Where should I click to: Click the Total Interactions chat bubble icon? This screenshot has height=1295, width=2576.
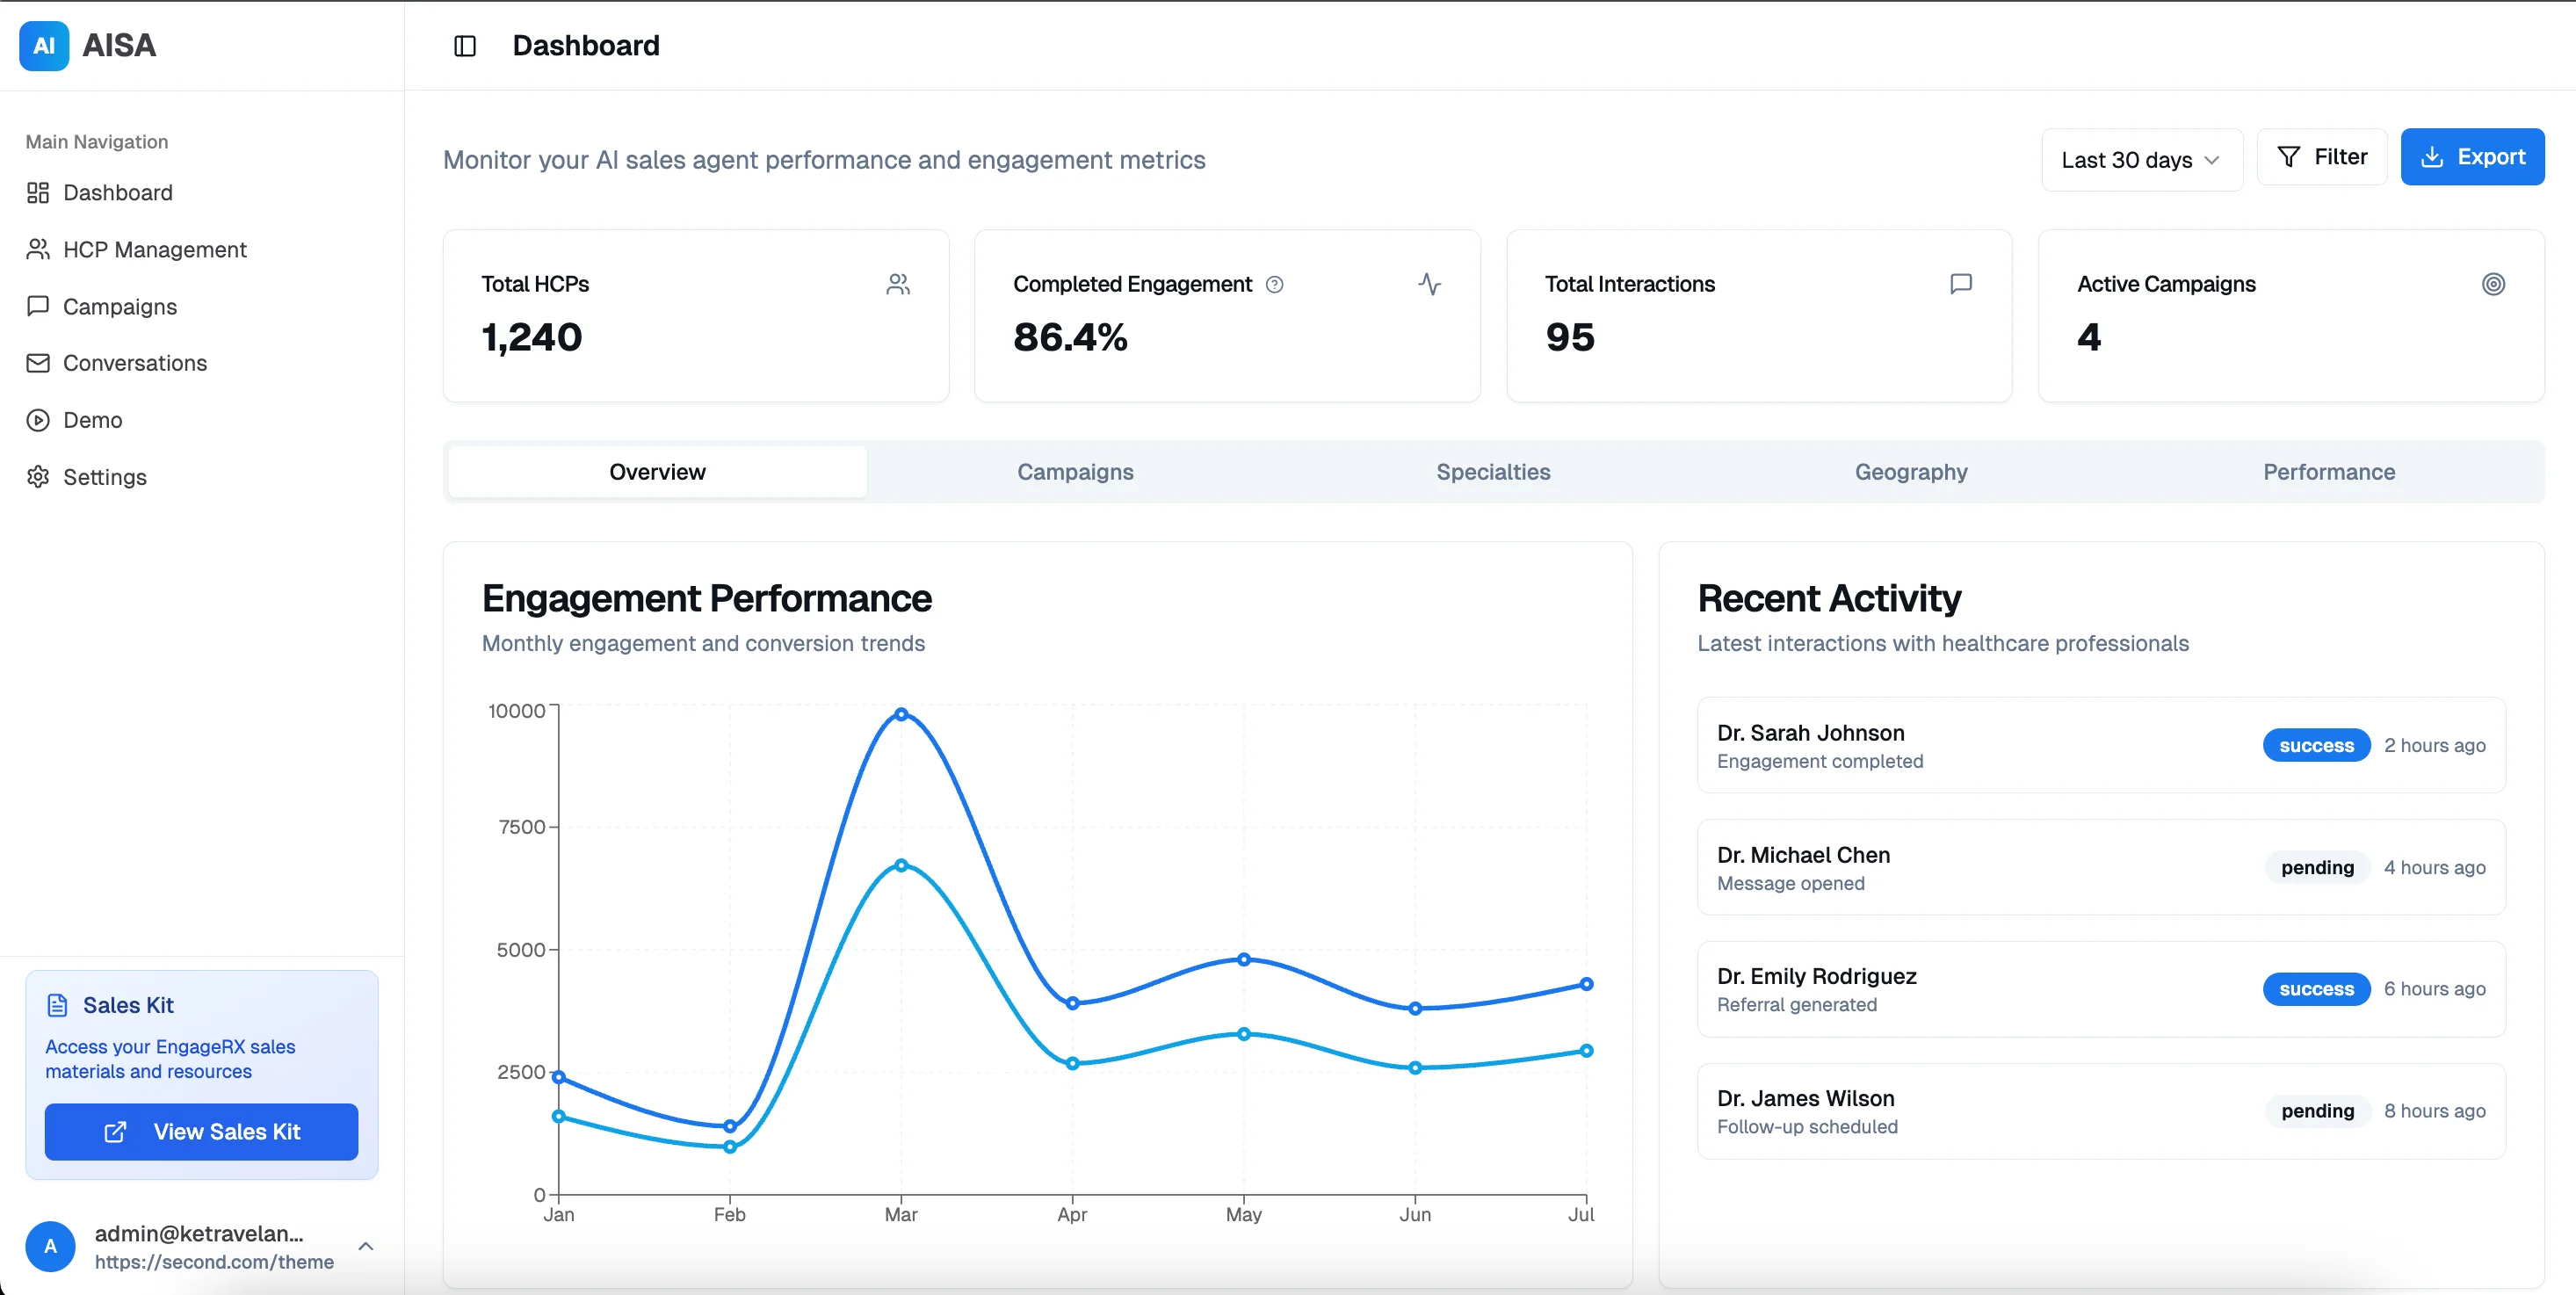tap(1960, 284)
